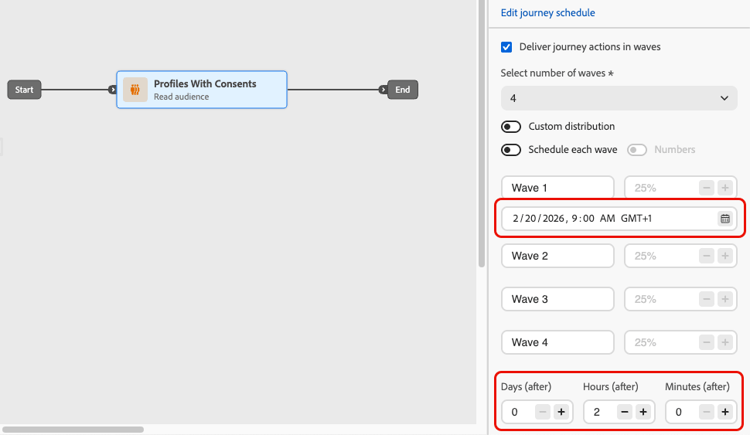This screenshot has height=435, width=750.
Task: Increase Minutes (after) with plus button
Action: click(725, 411)
